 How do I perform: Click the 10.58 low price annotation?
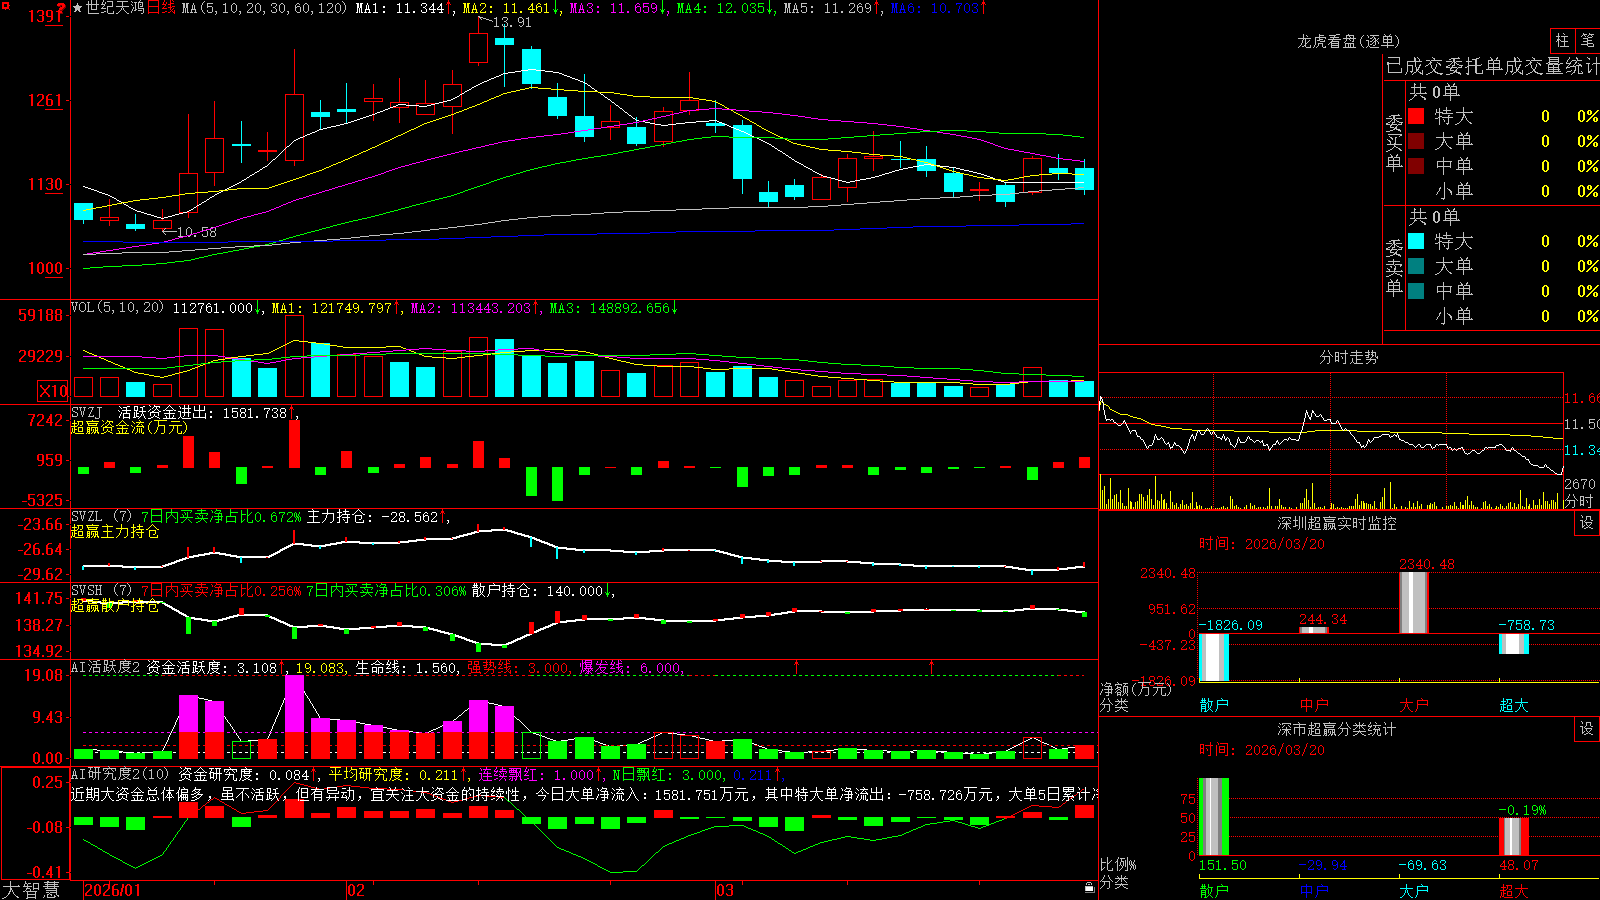click(x=196, y=232)
